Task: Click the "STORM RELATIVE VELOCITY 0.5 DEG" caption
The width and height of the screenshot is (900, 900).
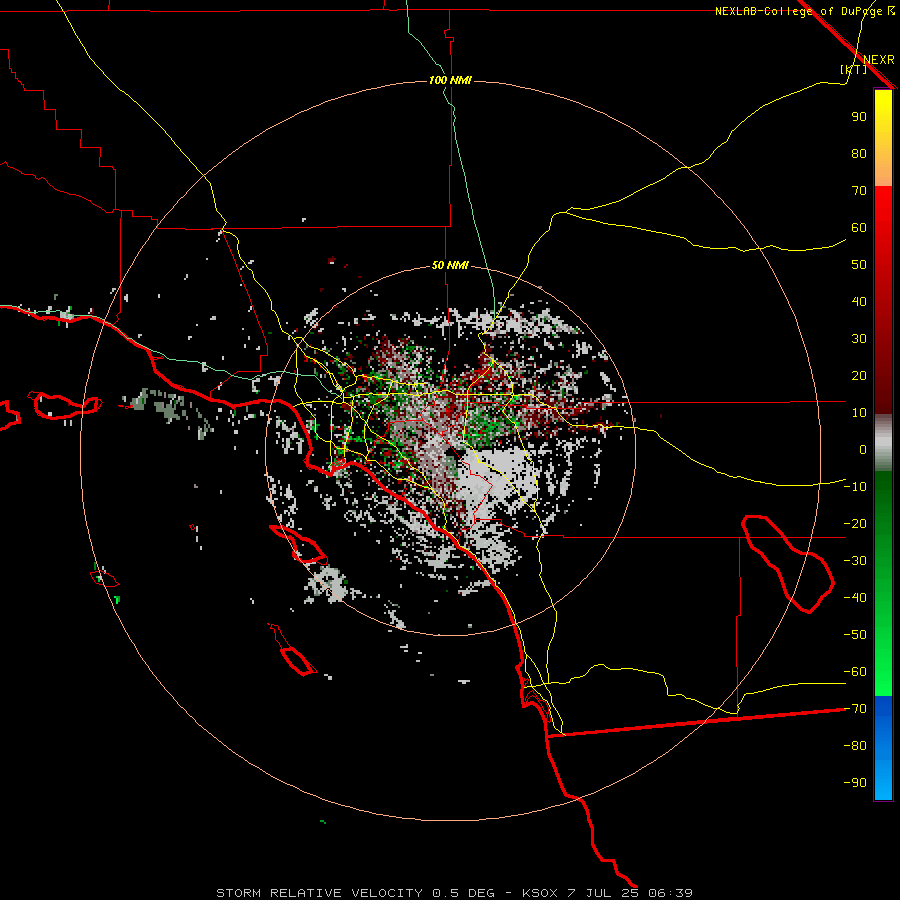Action: [x=355, y=893]
